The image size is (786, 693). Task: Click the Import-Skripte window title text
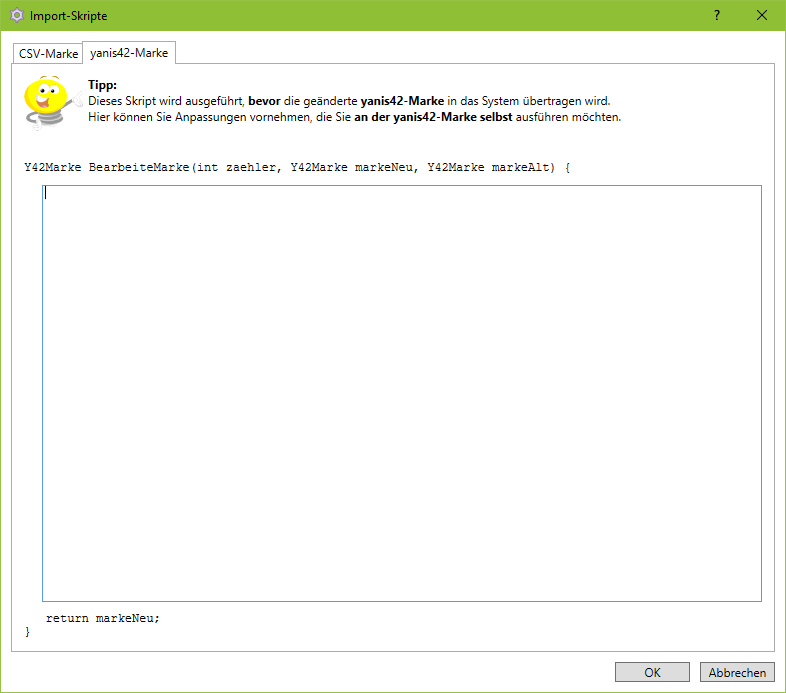tap(68, 16)
